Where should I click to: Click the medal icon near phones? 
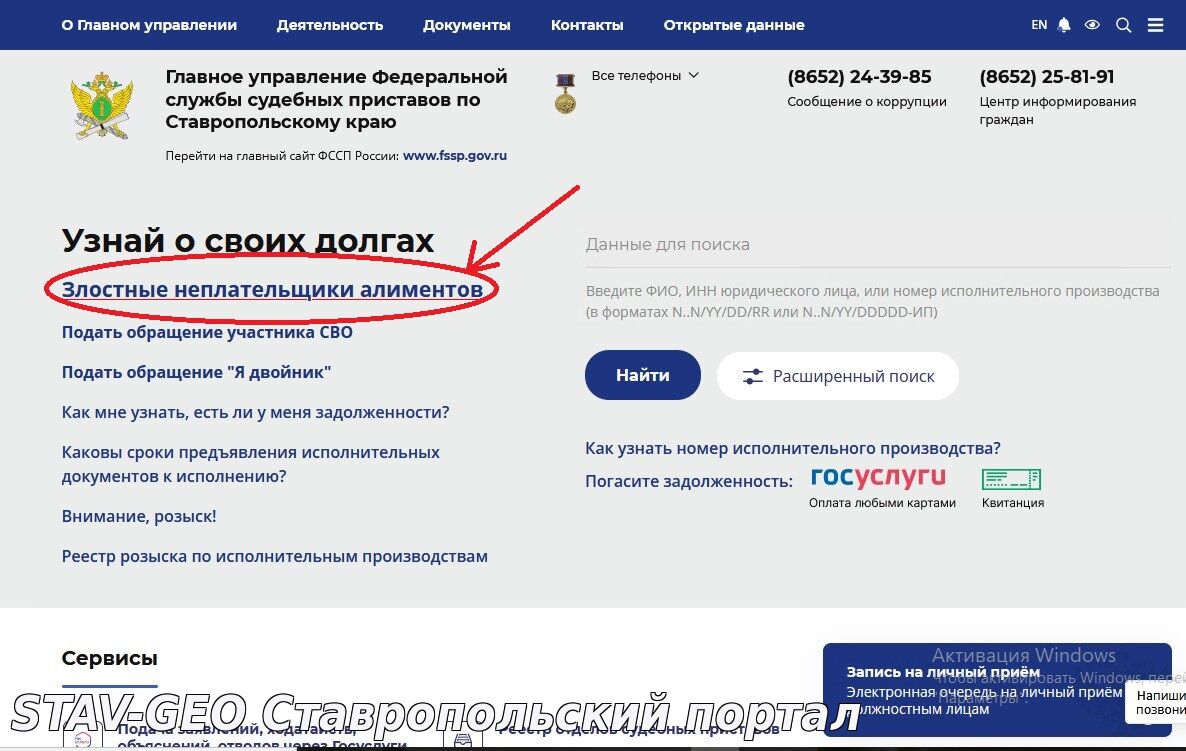point(565,94)
